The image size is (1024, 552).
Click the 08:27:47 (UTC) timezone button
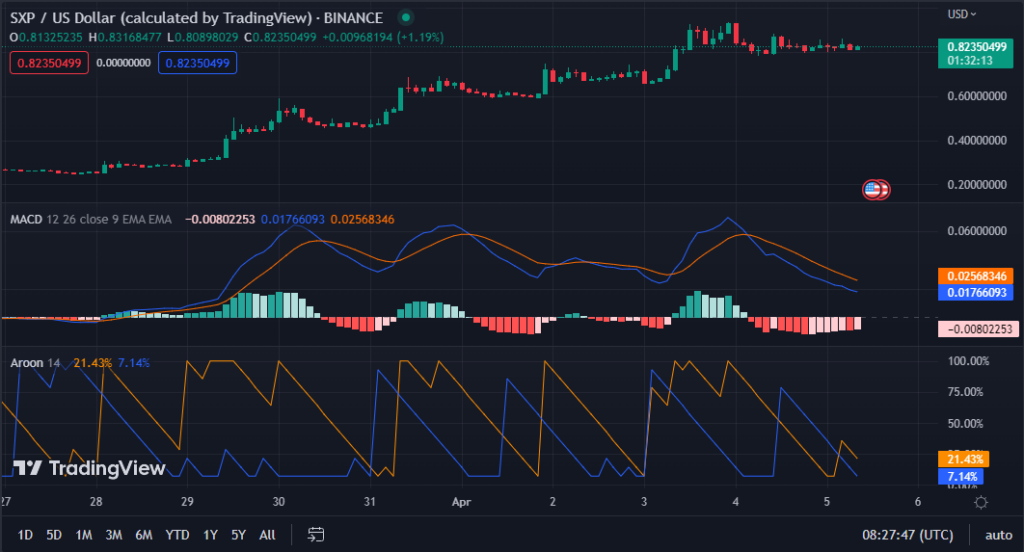pos(908,535)
